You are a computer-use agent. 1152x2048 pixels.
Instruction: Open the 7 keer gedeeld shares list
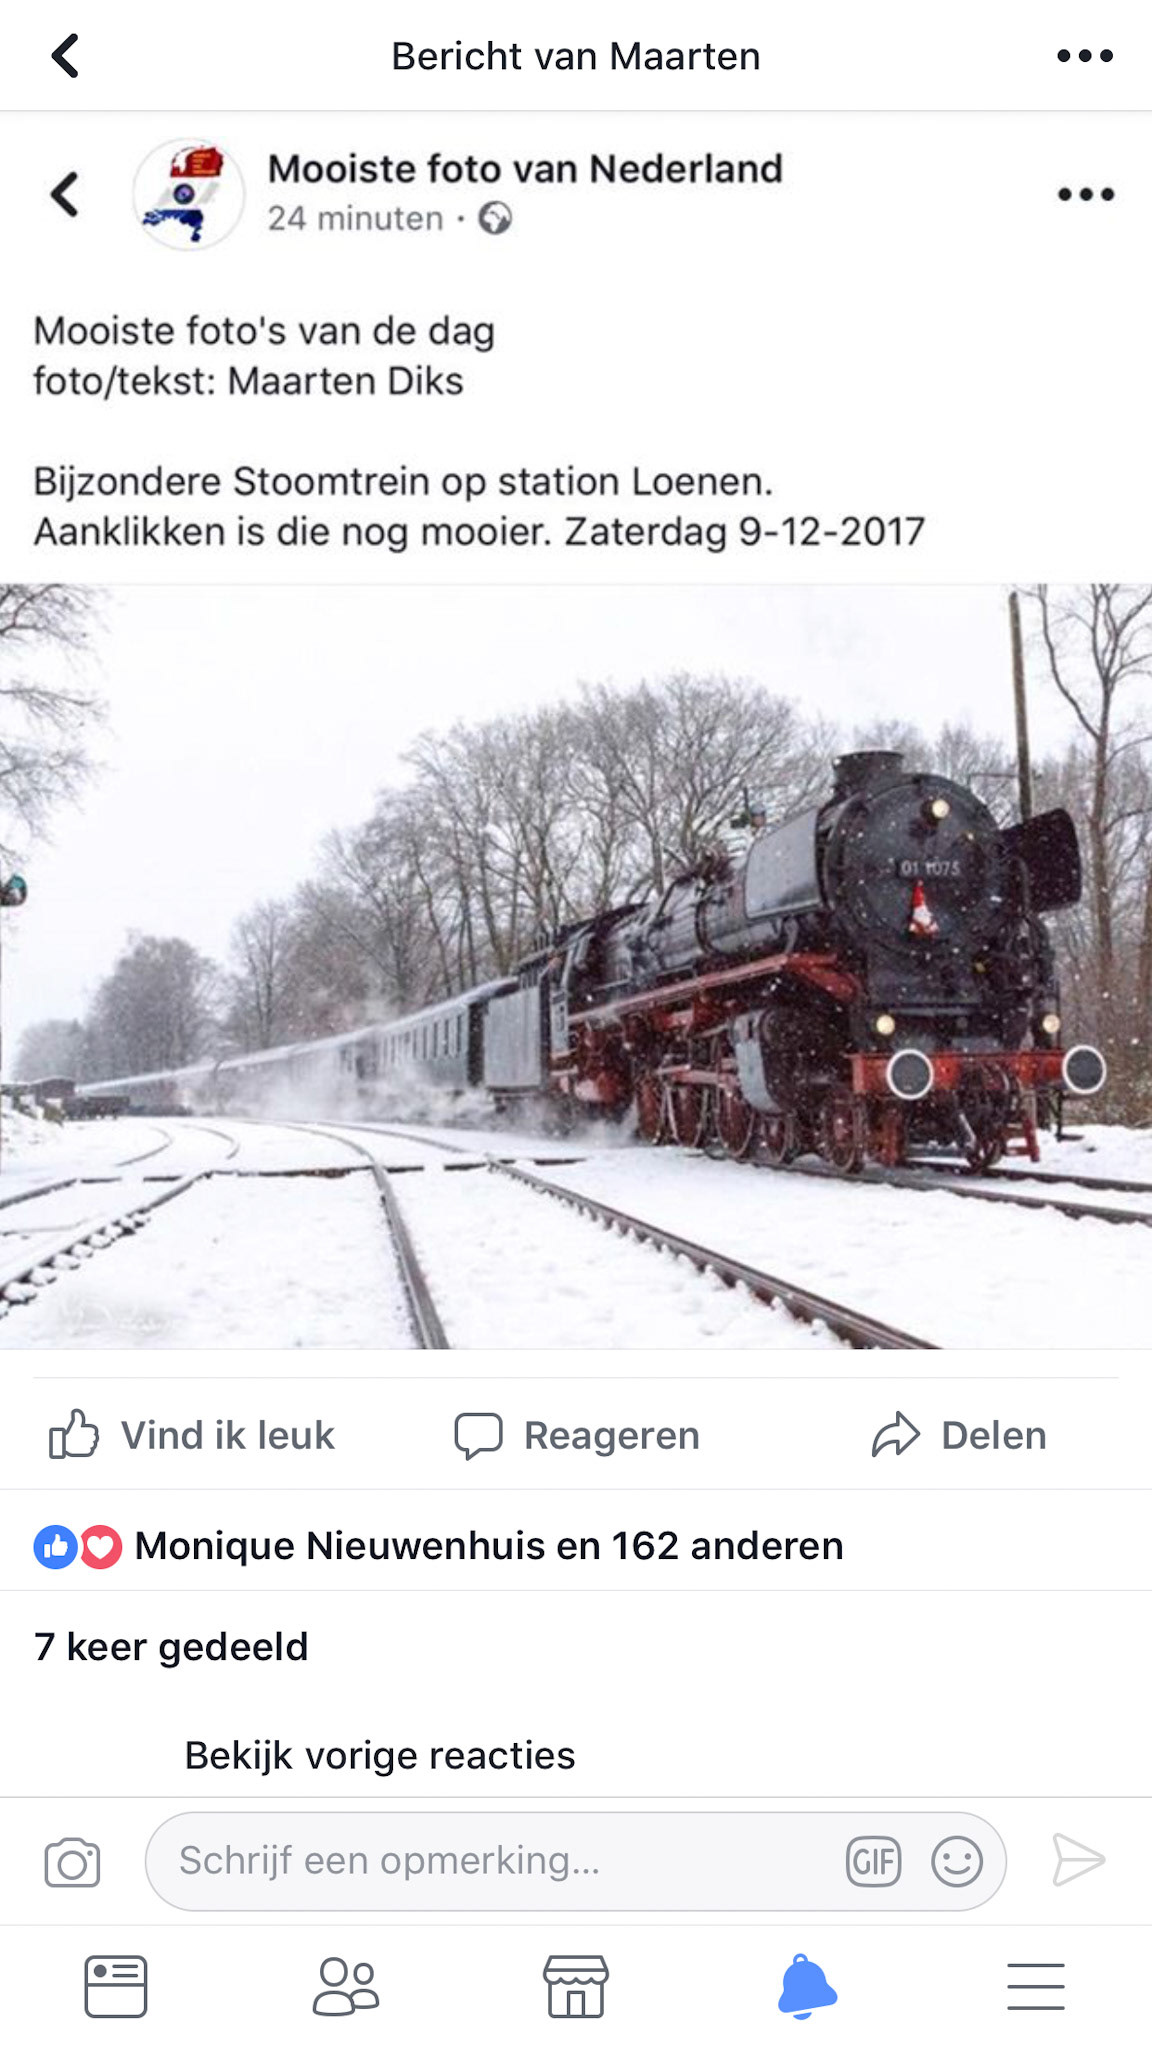(171, 1647)
